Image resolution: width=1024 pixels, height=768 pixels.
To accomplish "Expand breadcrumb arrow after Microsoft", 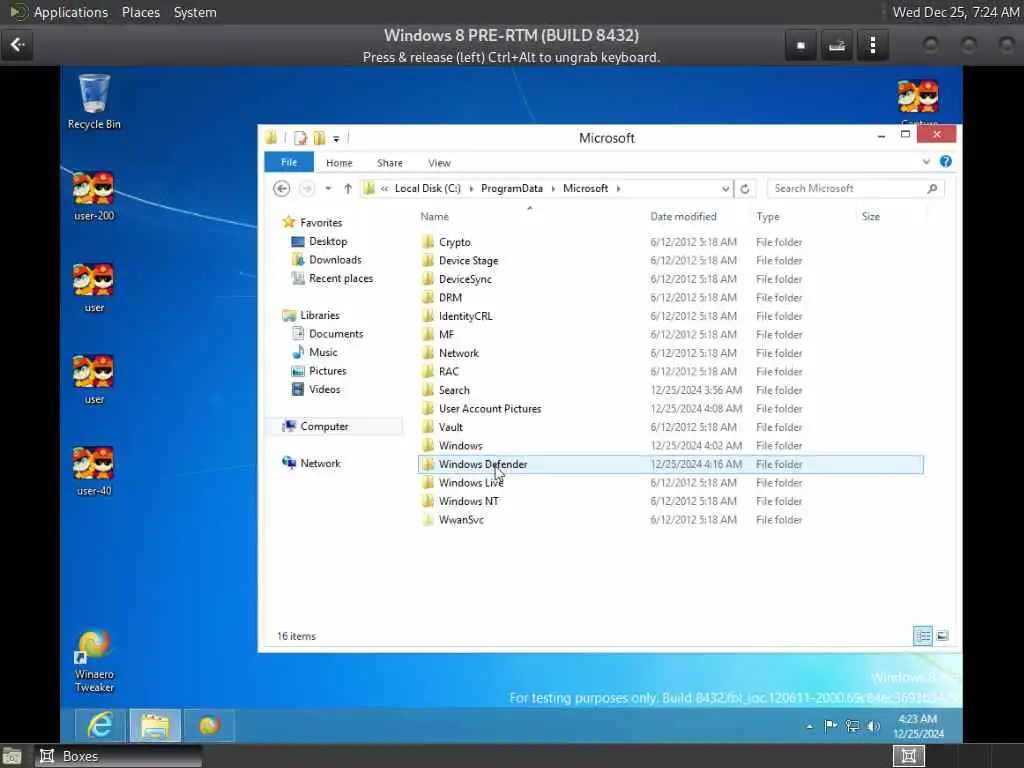I will pos(618,189).
